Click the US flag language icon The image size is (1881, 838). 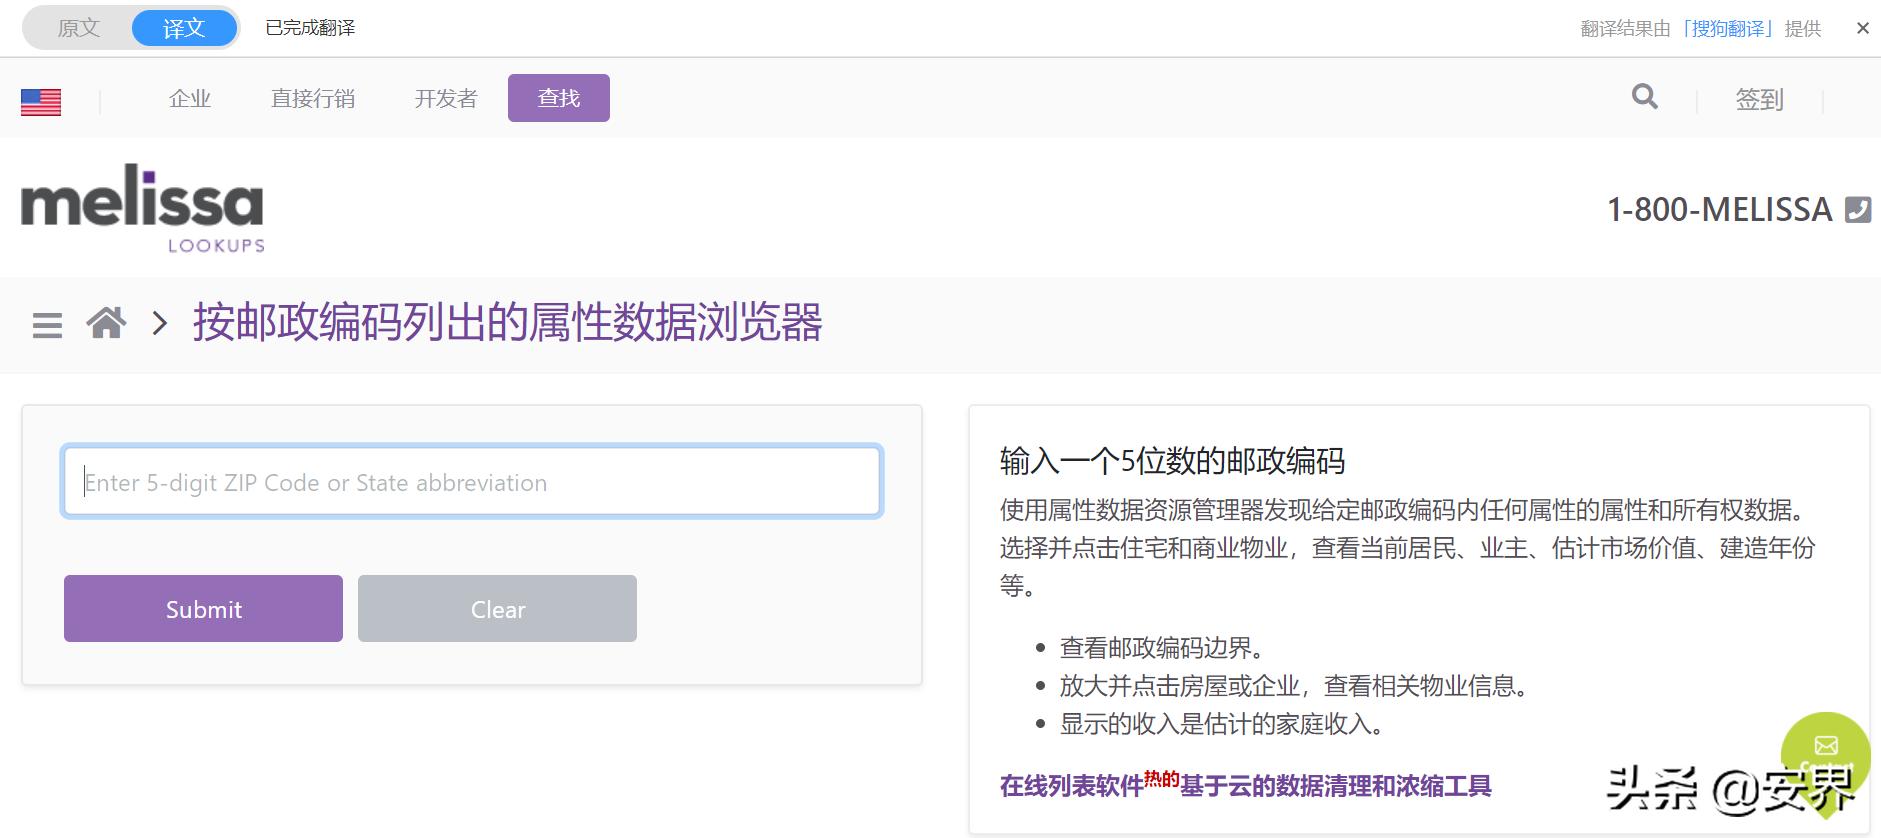coord(41,102)
